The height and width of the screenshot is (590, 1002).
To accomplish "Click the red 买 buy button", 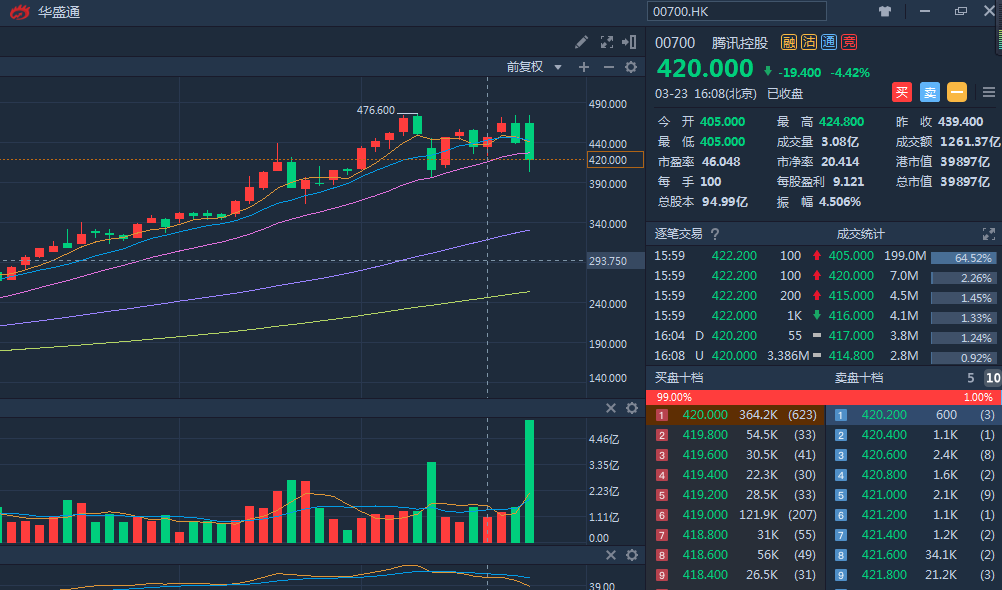I will (902, 92).
